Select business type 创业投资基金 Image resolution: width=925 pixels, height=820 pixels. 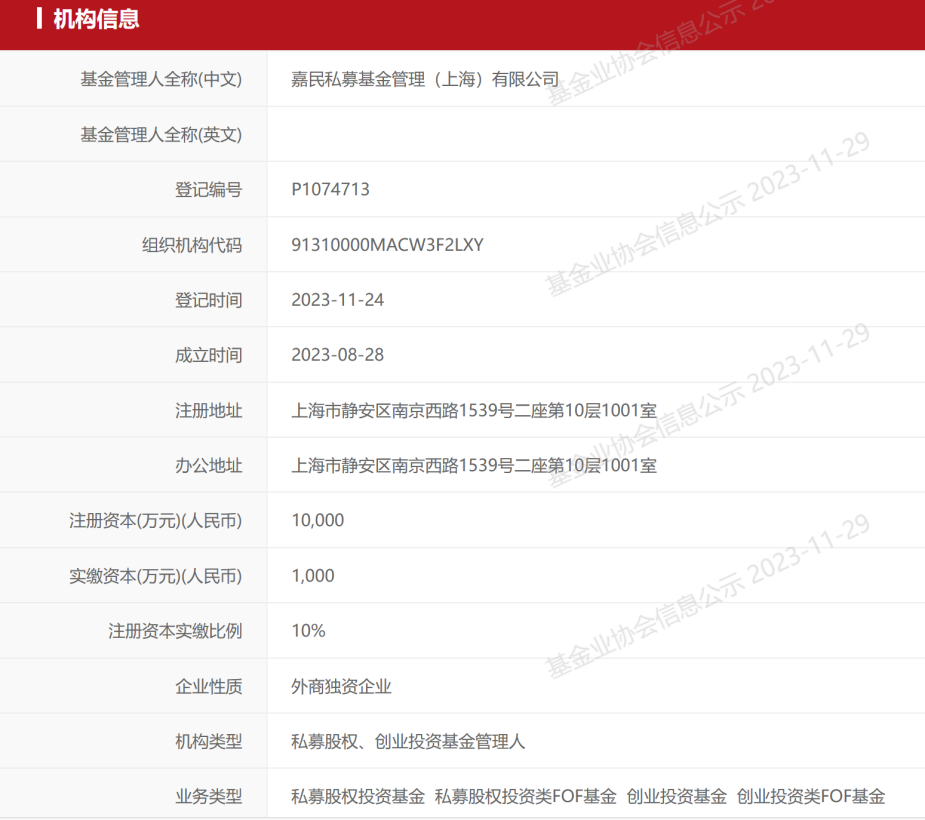click(x=676, y=796)
